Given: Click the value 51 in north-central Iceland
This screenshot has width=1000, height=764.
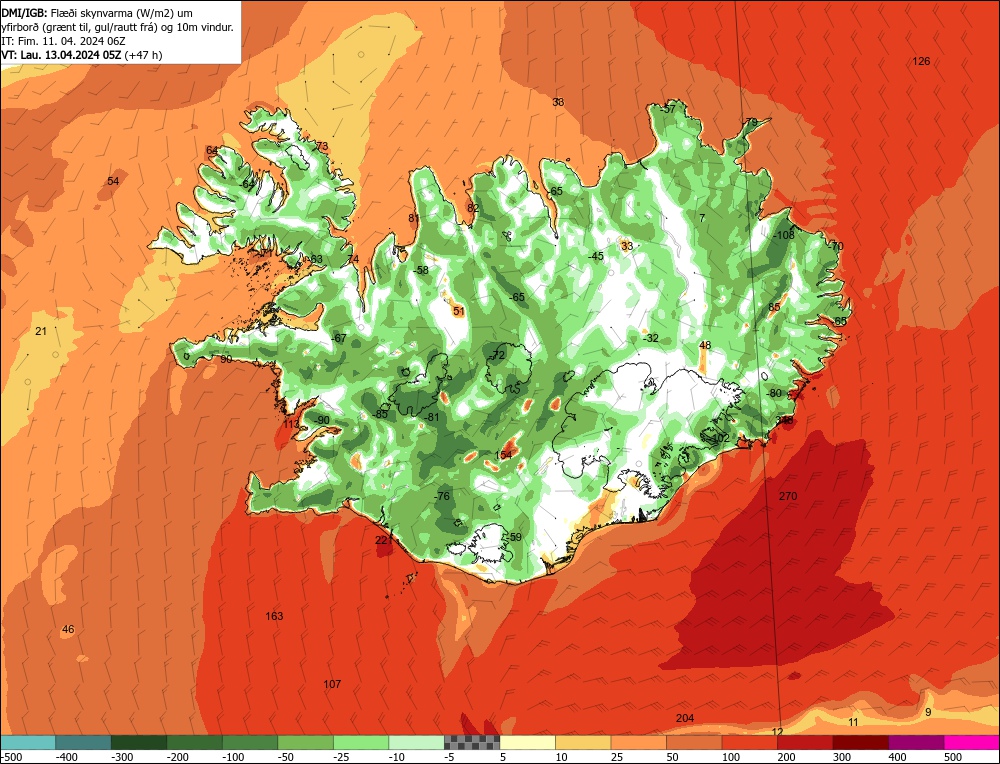Looking at the screenshot, I should tap(459, 311).
